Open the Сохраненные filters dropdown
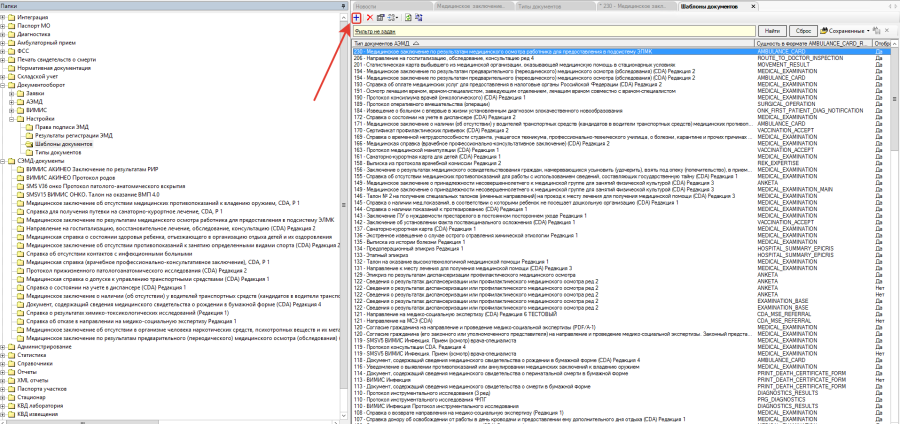 point(845,30)
